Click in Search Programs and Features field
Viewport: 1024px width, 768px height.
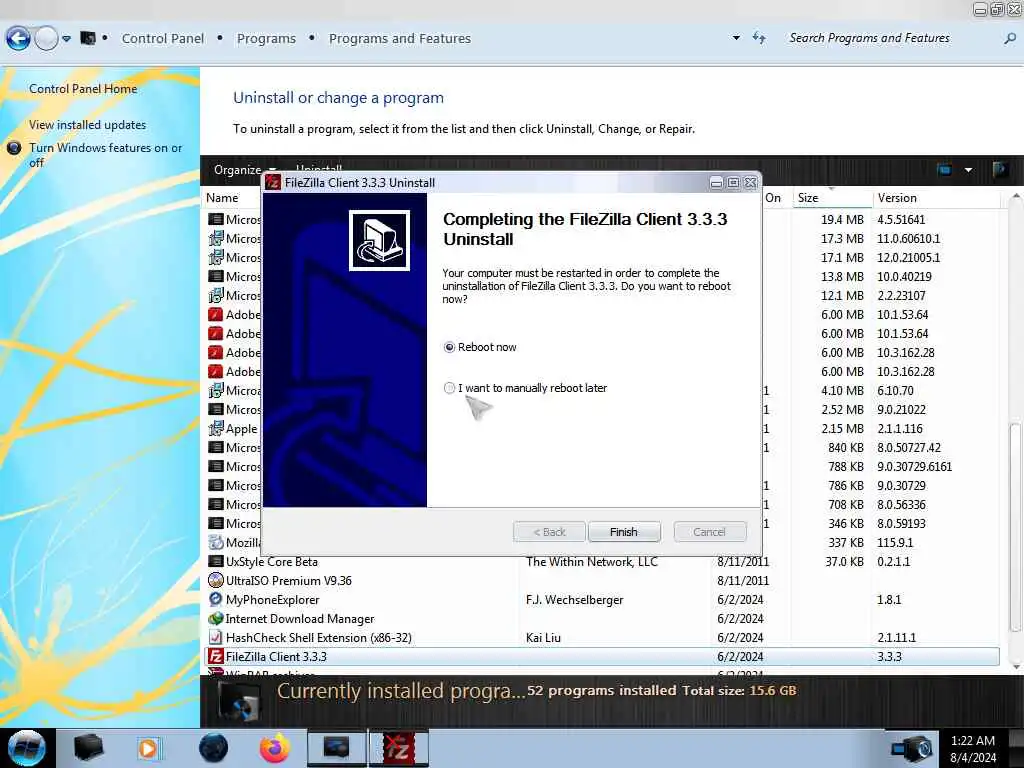pyautogui.click(x=891, y=38)
